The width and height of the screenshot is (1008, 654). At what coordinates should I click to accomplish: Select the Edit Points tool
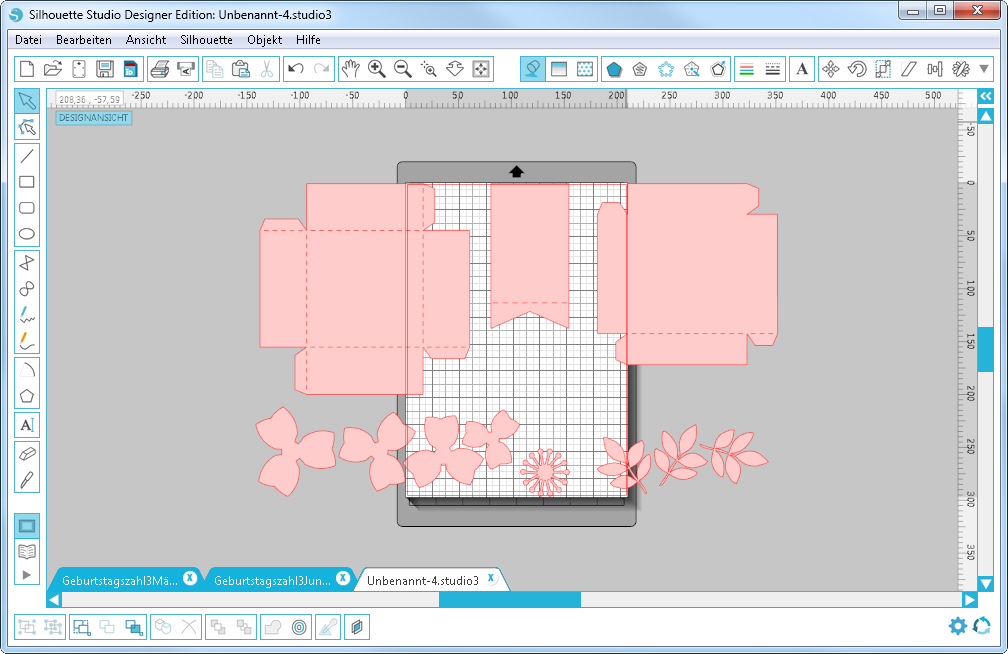pos(27,127)
